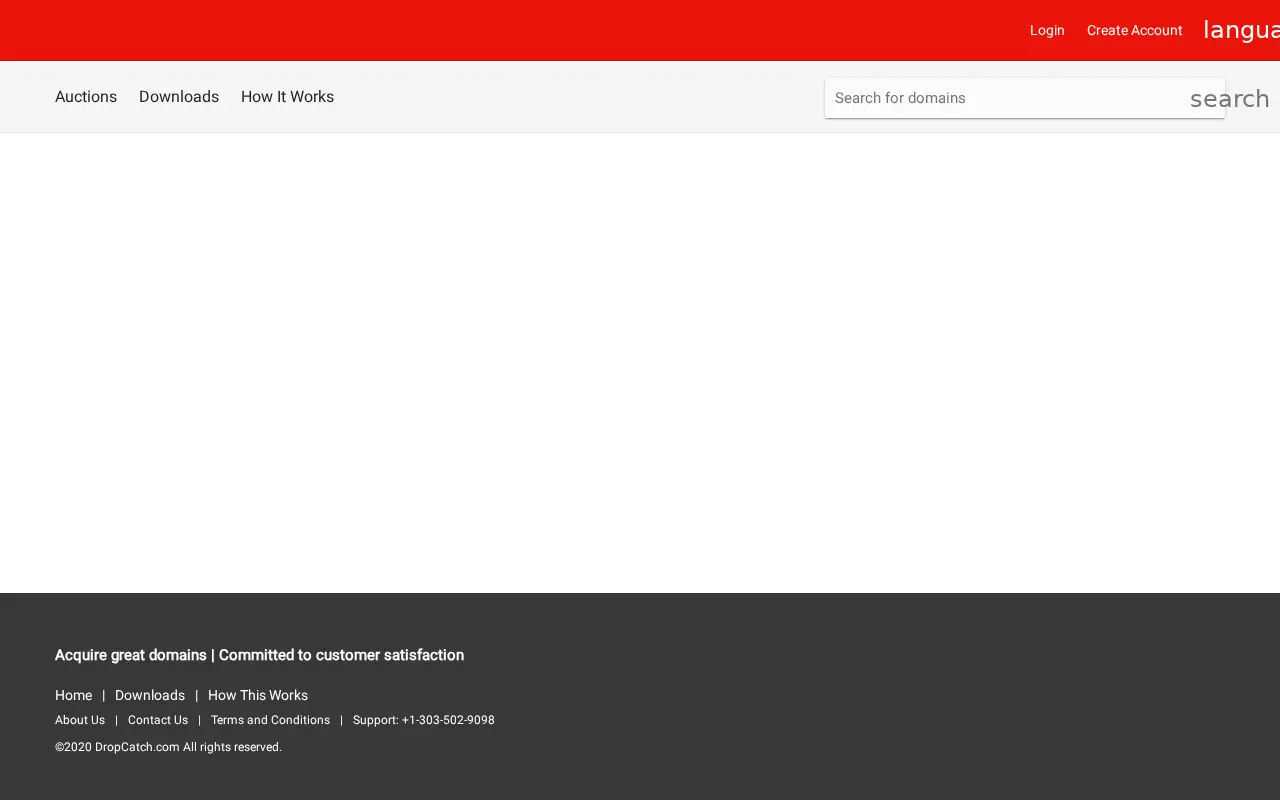
Task: Open How This Works footer link
Action: (258, 695)
